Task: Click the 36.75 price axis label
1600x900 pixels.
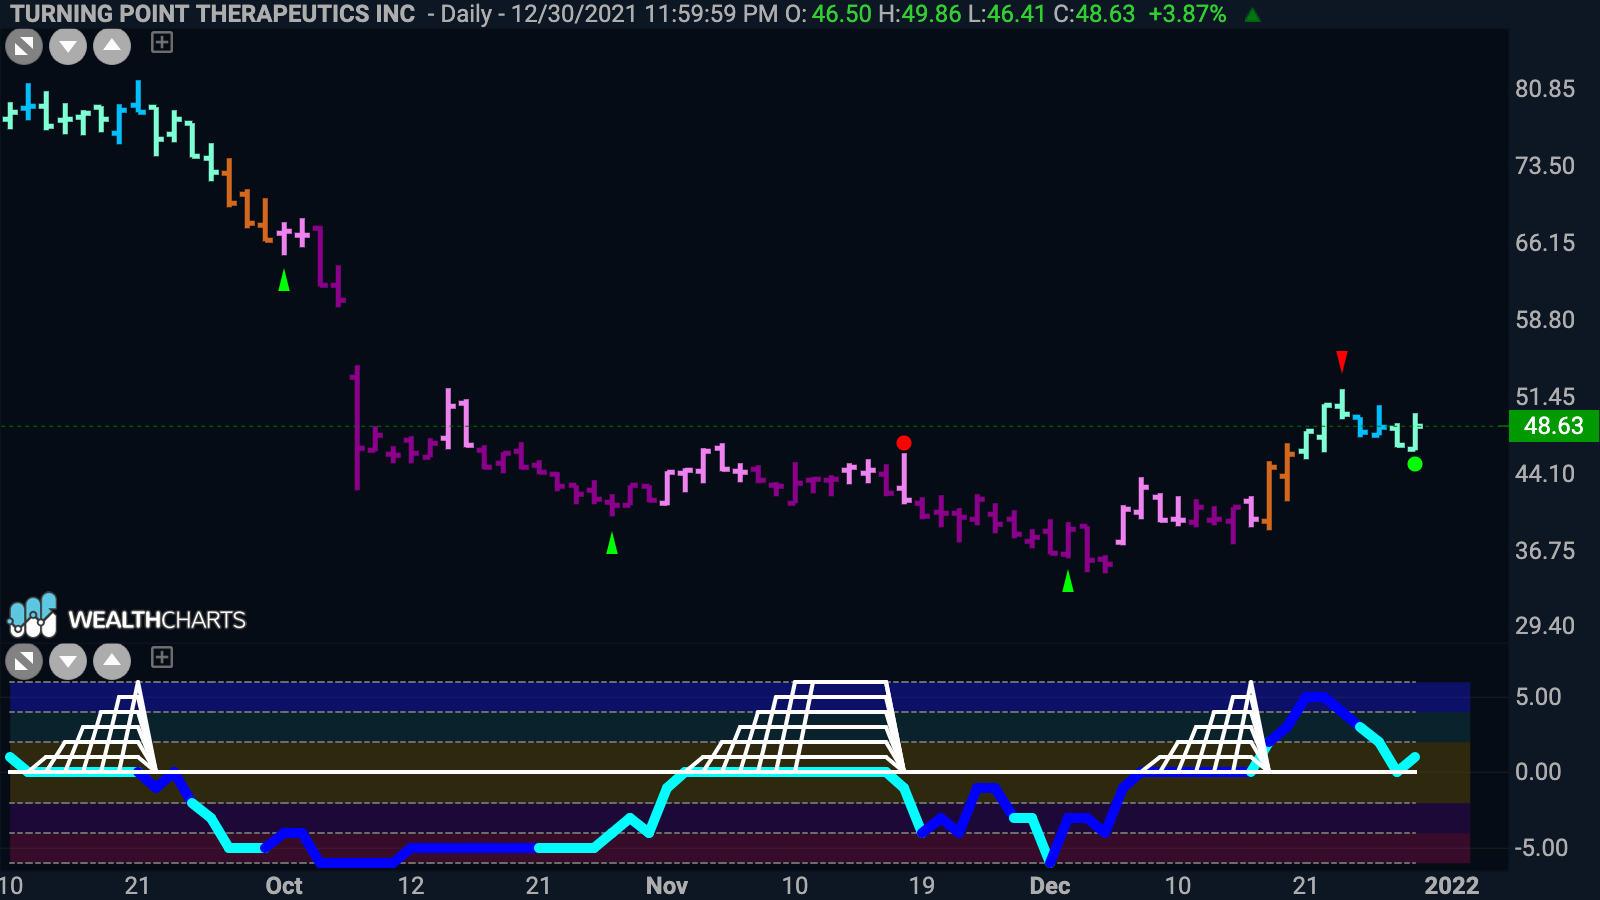Action: coord(1544,551)
